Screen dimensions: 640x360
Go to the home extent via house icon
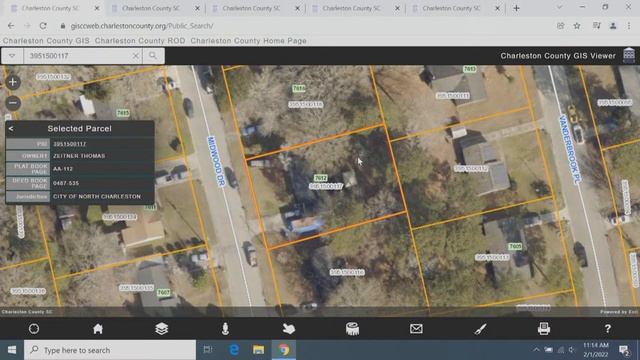(x=98, y=329)
